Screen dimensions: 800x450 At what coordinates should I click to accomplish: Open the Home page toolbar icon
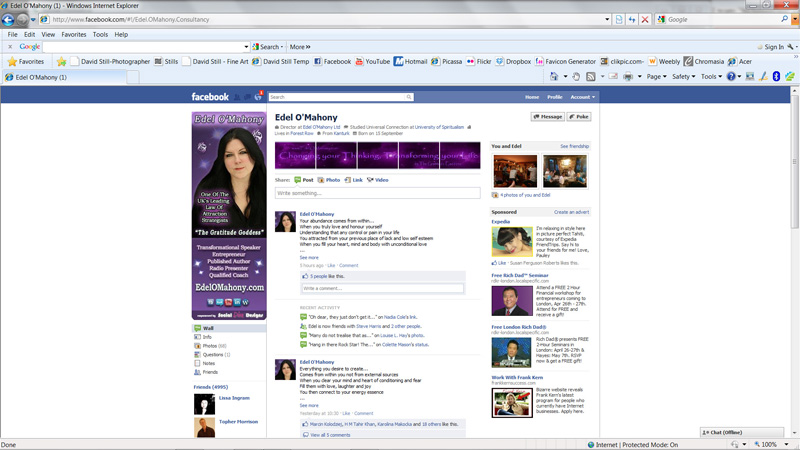(x=554, y=77)
